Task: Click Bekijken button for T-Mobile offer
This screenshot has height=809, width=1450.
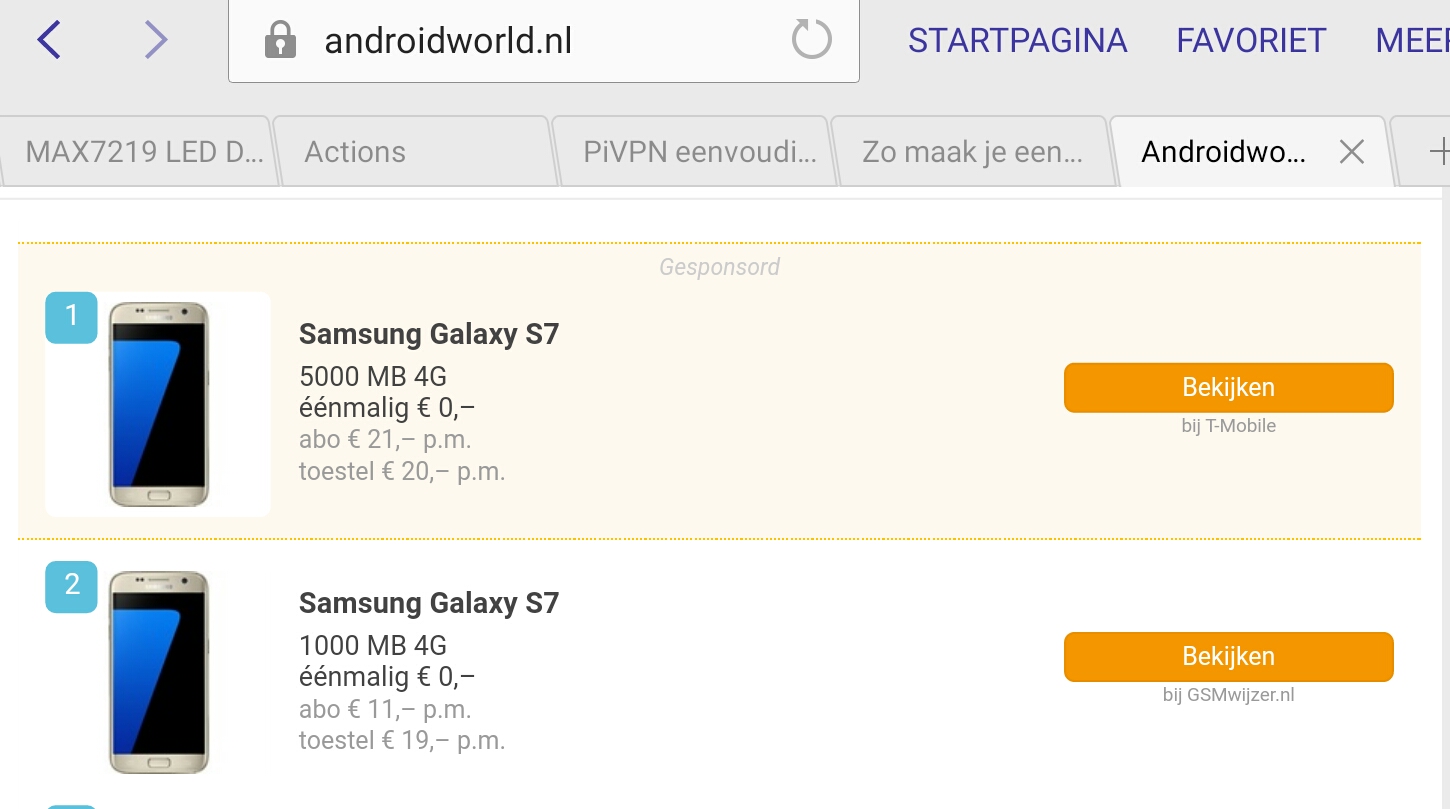Action: pyautogui.click(x=1228, y=387)
